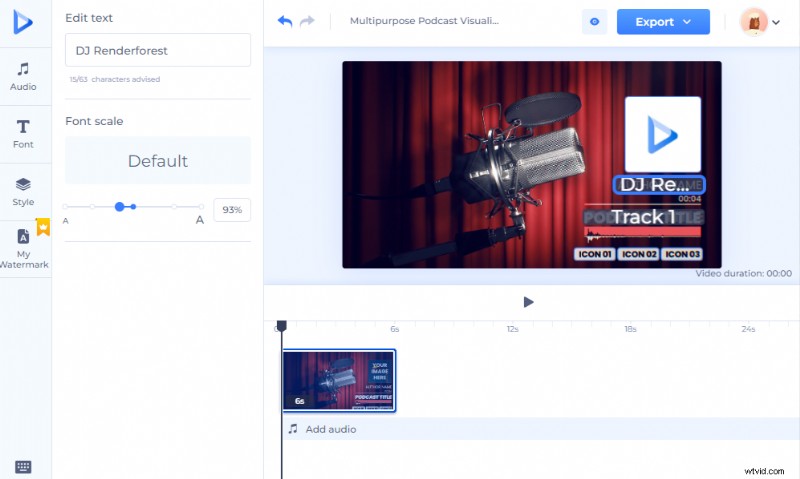Click the timeline playhead marker

[x=282, y=326]
